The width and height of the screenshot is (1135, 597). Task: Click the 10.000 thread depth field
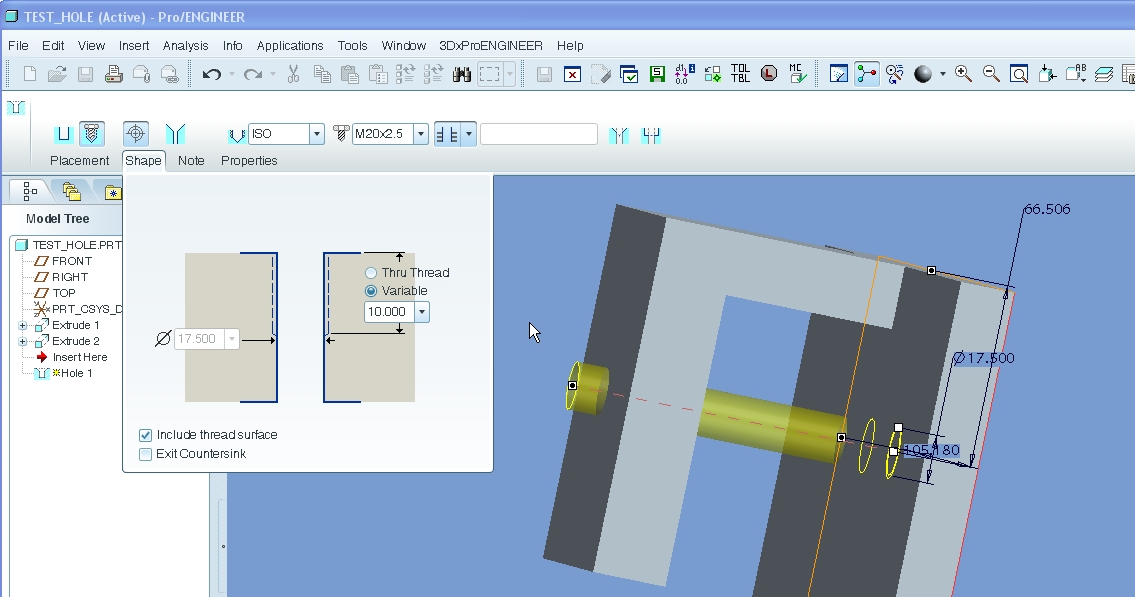389,312
